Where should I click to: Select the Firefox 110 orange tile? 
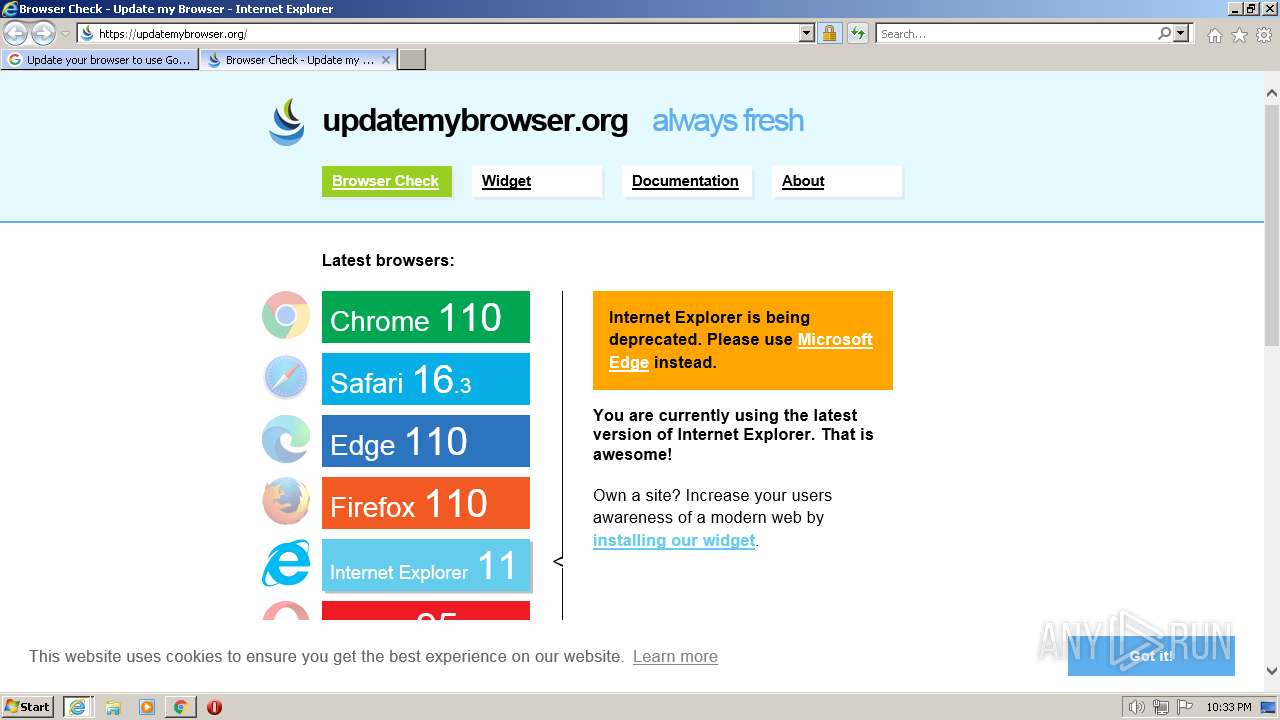coord(426,503)
